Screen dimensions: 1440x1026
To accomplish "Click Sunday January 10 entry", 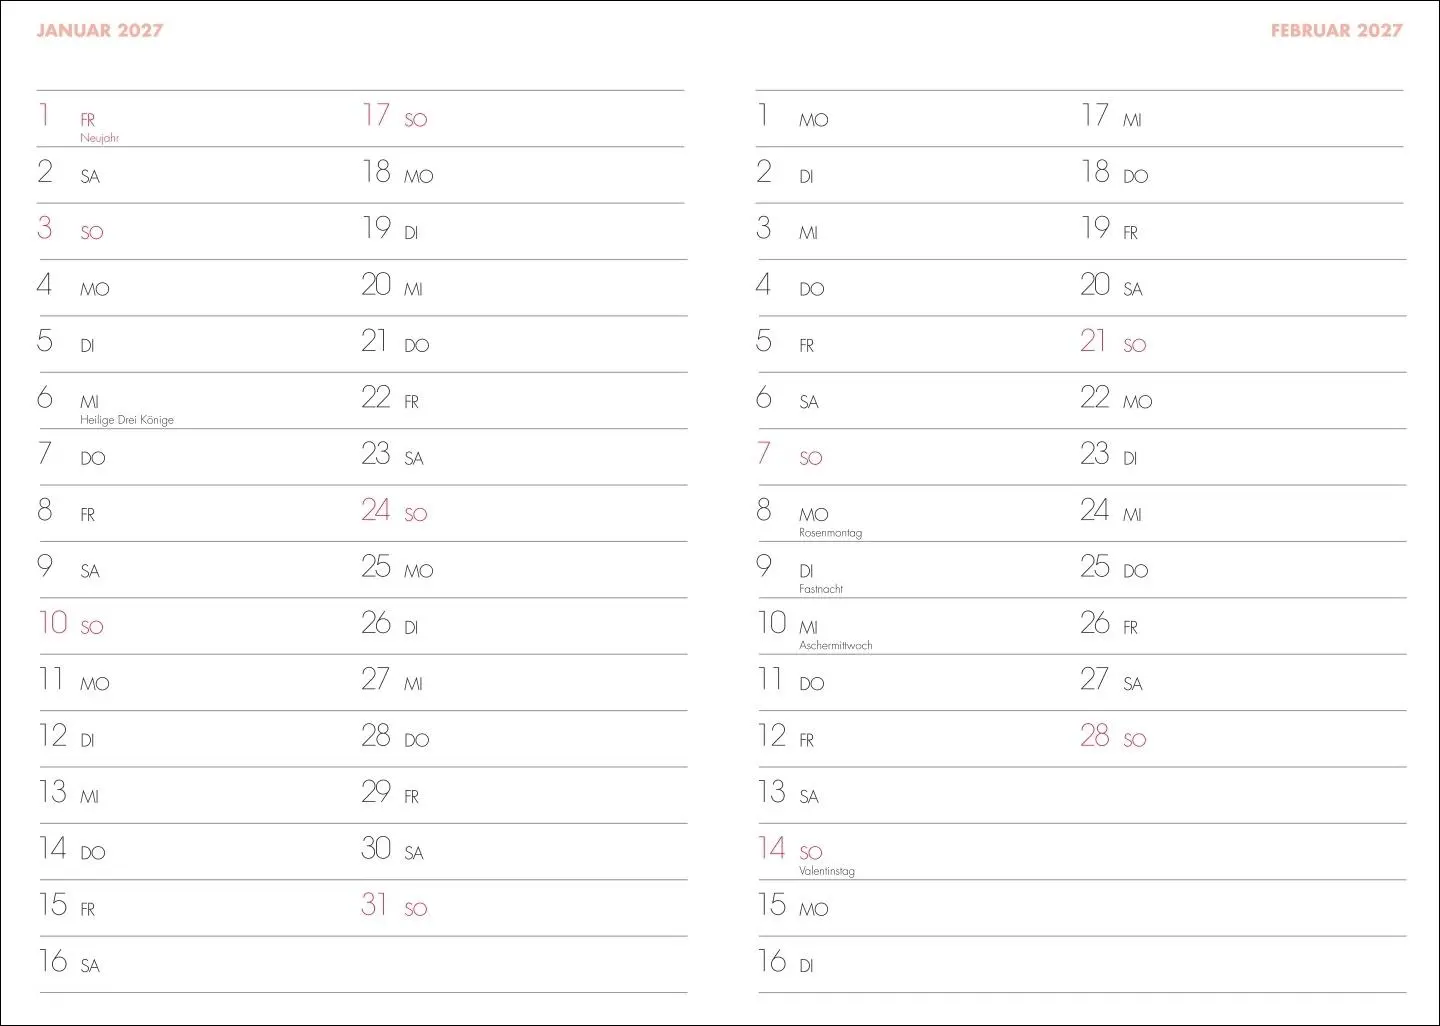I will coord(199,627).
